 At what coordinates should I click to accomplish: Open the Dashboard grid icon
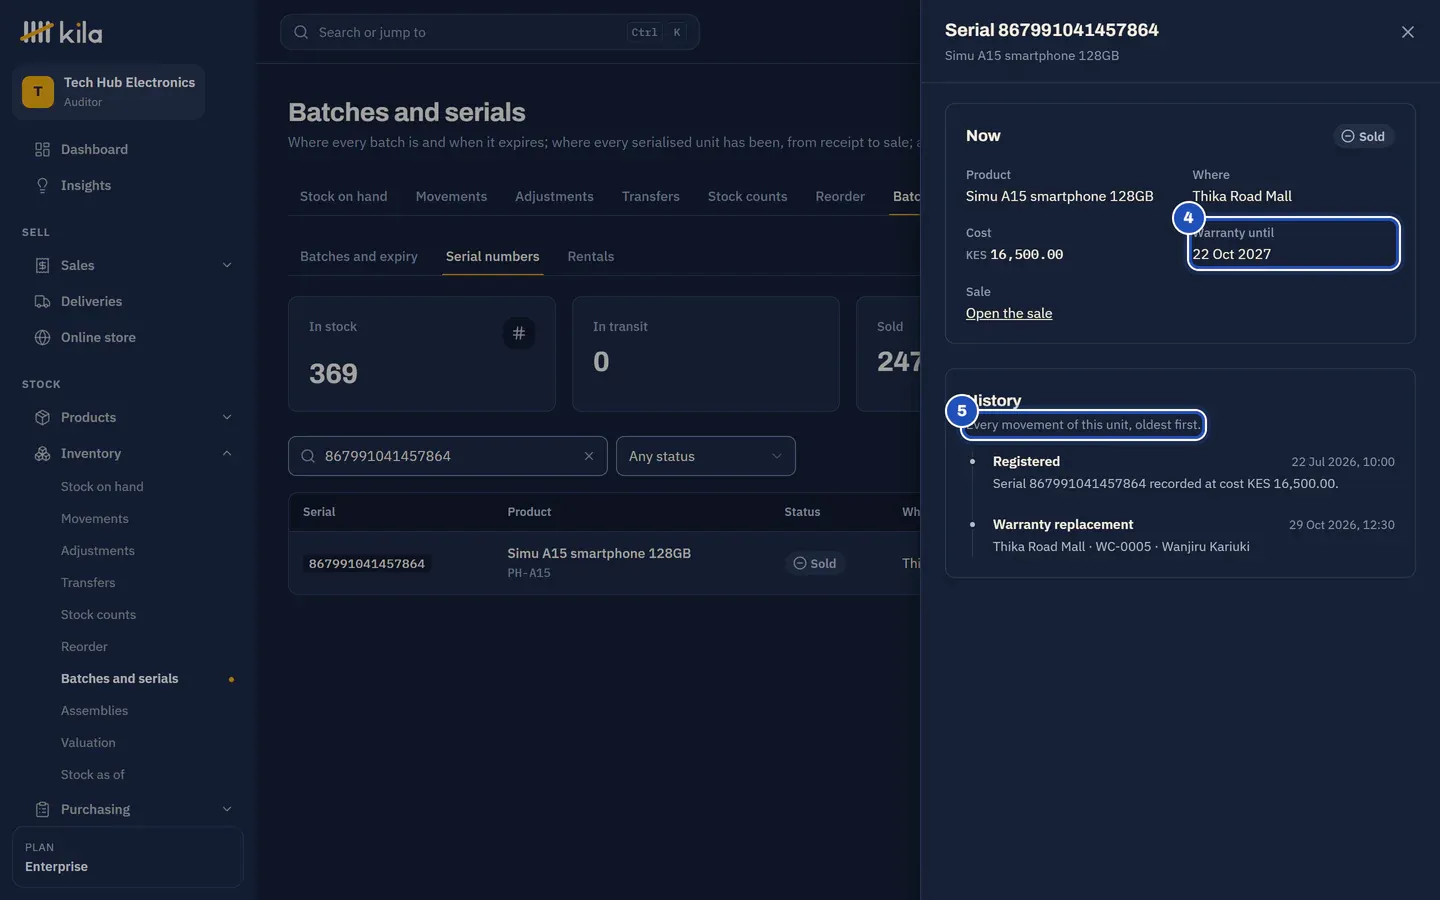coord(42,150)
